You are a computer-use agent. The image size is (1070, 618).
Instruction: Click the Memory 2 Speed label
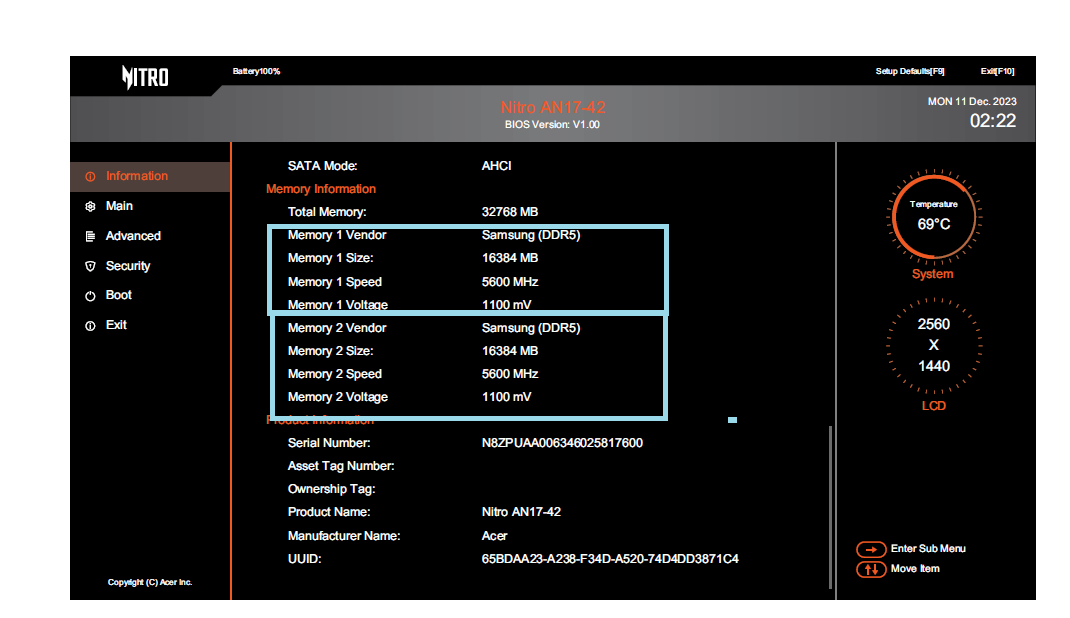(x=334, y=374)
